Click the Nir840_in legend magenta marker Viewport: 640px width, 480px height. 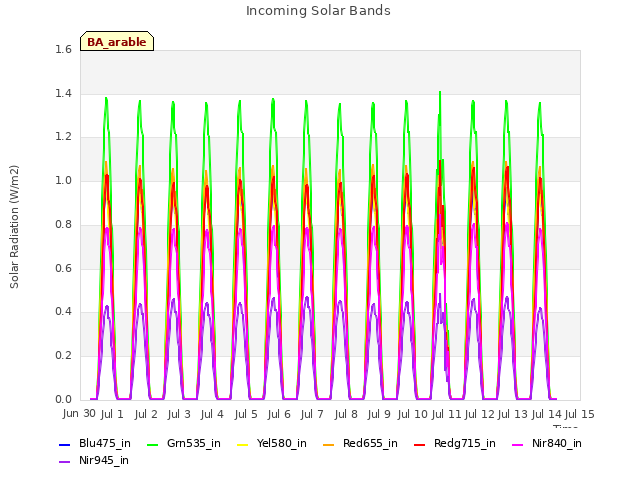518,444
